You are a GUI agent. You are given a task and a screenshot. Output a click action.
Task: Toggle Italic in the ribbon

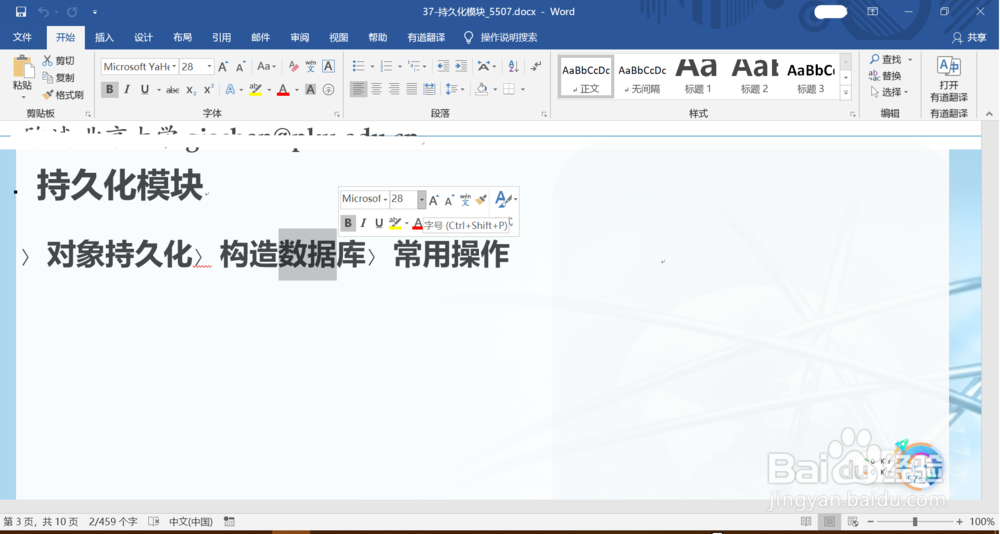click(x=127, y=90)
